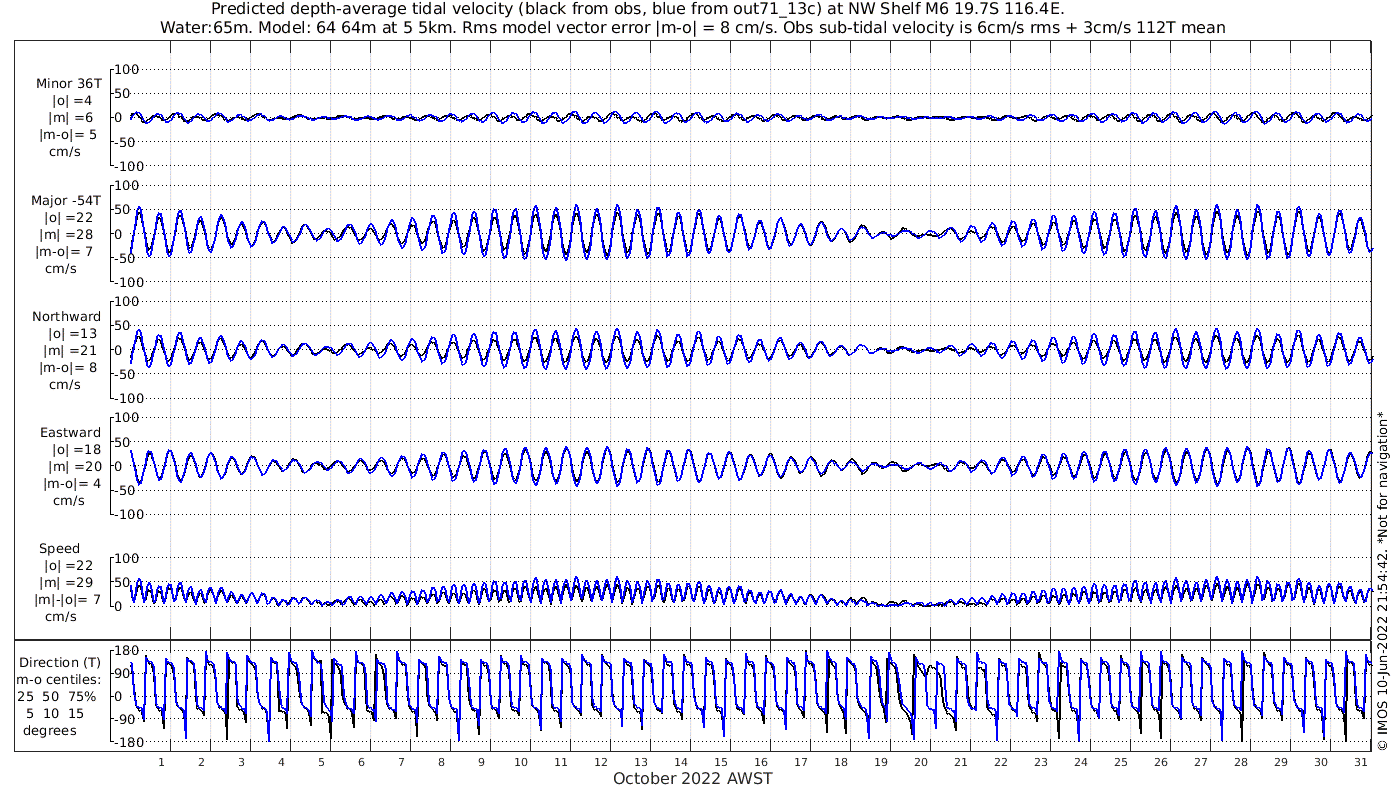Image resolution: width=1400 pixels, height=800 pixels.
Task: Click day '14' on the date axis
Action: point(681,762)
